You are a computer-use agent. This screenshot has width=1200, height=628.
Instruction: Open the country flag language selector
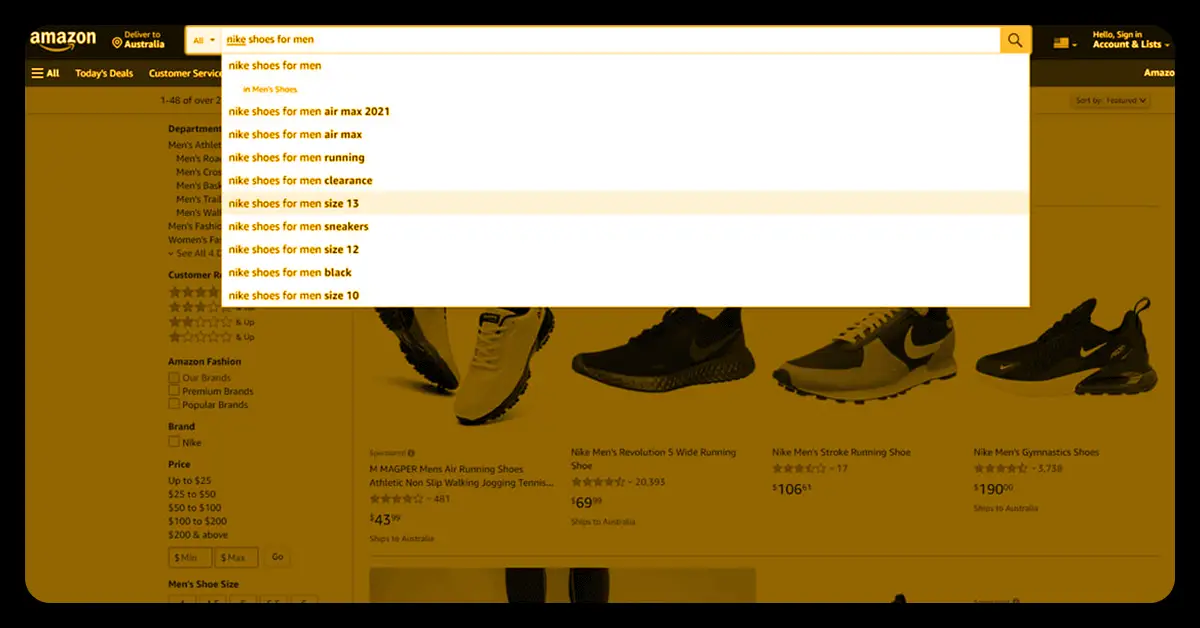tap(1065, 43)
